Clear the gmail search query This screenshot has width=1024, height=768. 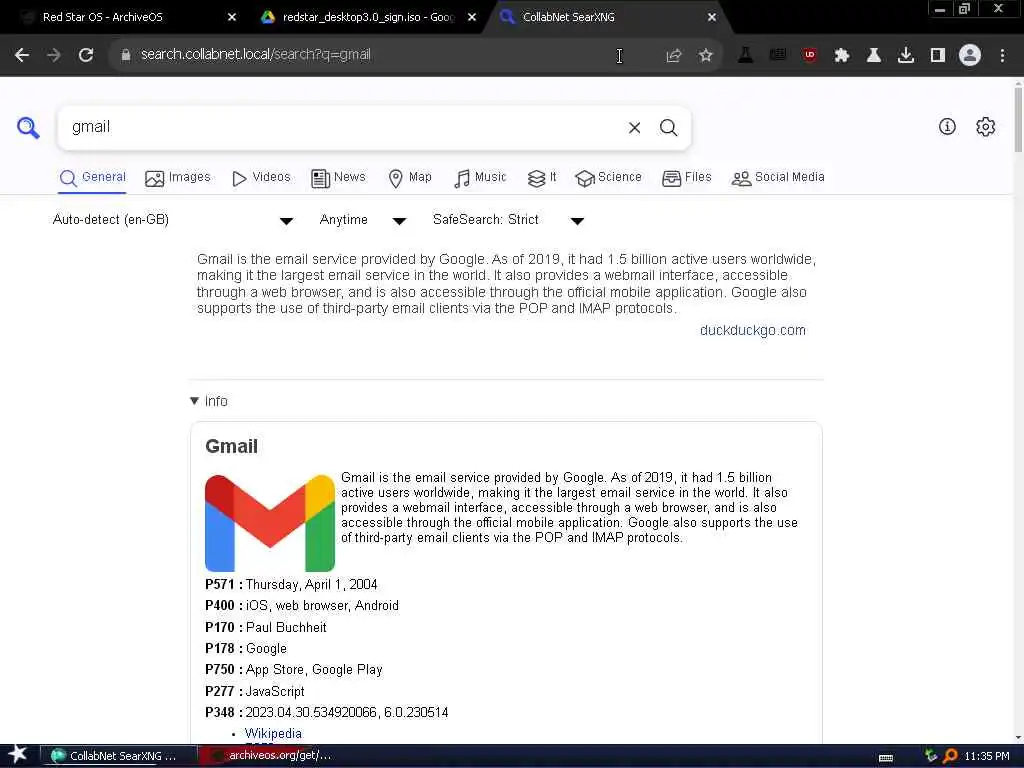point(634,128)
